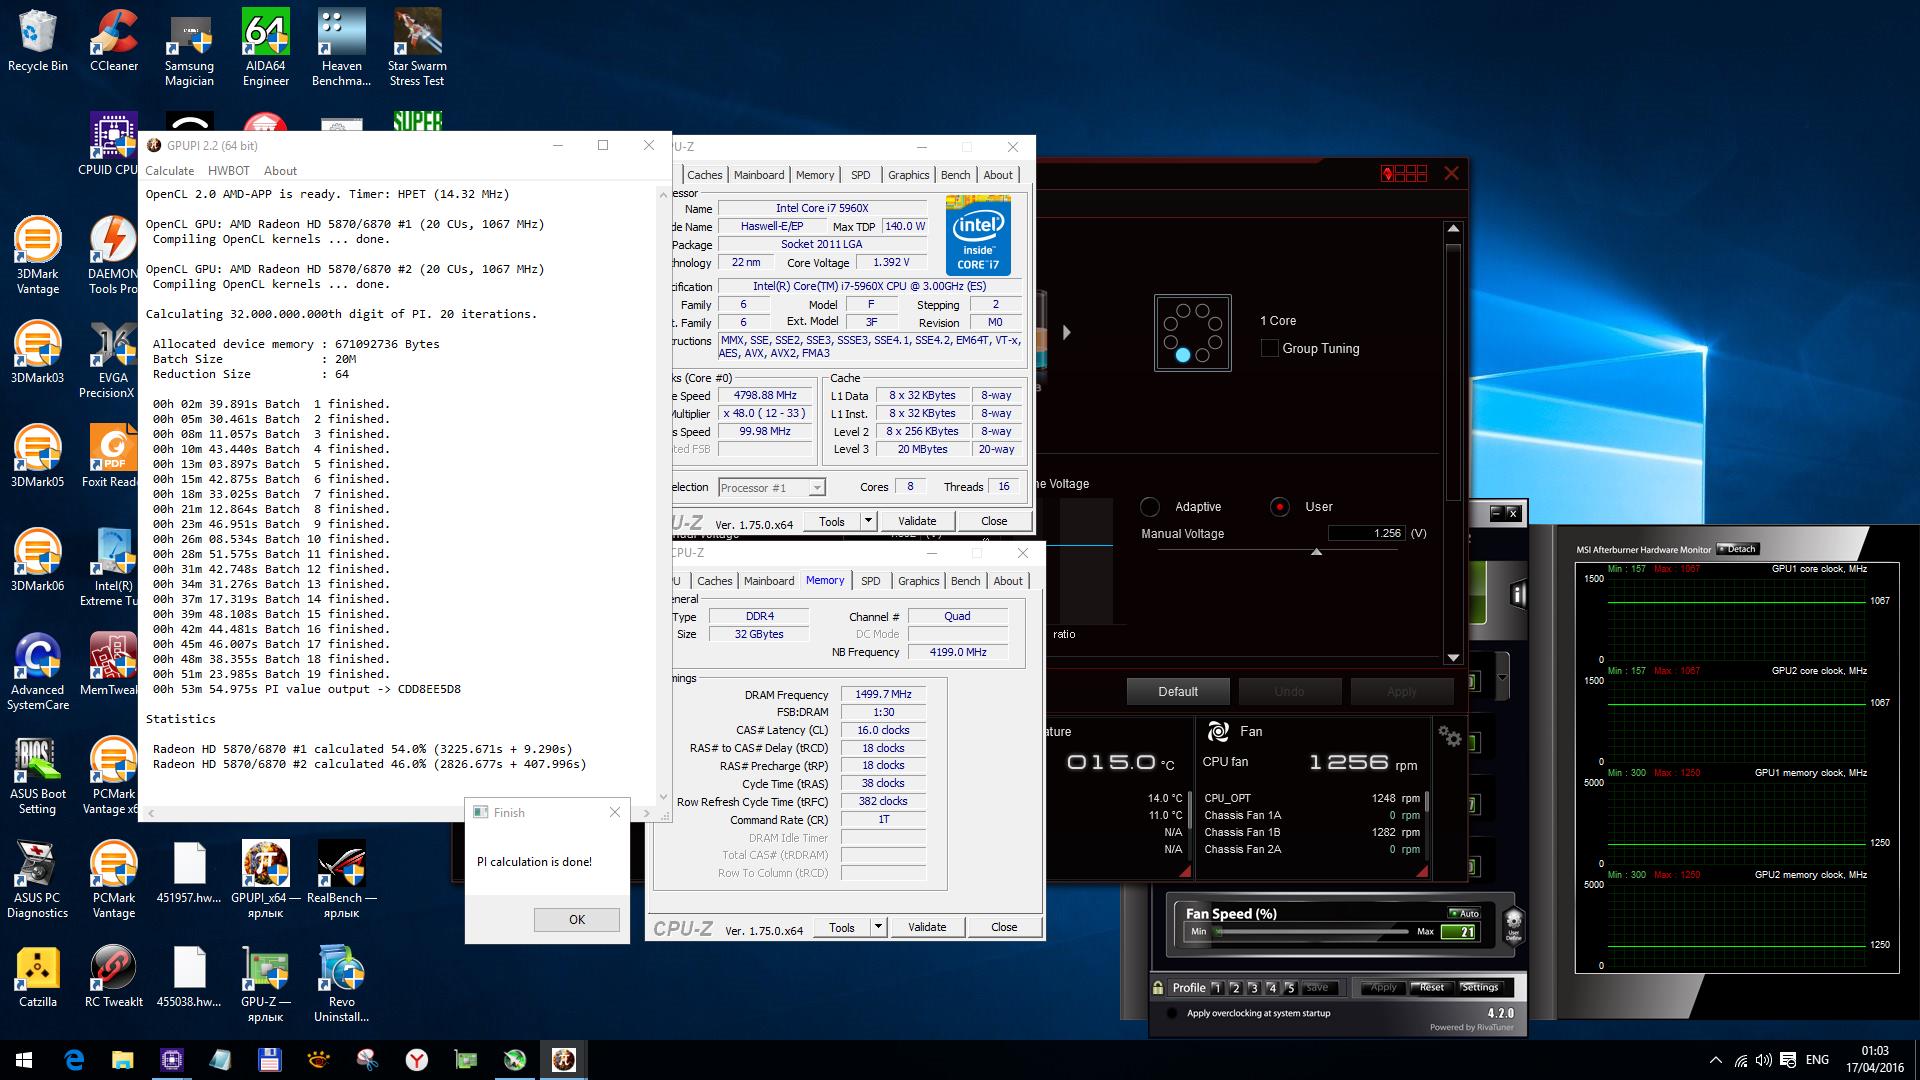Select User voltage radio option
The image size is (1920, 1080).
1279,507
